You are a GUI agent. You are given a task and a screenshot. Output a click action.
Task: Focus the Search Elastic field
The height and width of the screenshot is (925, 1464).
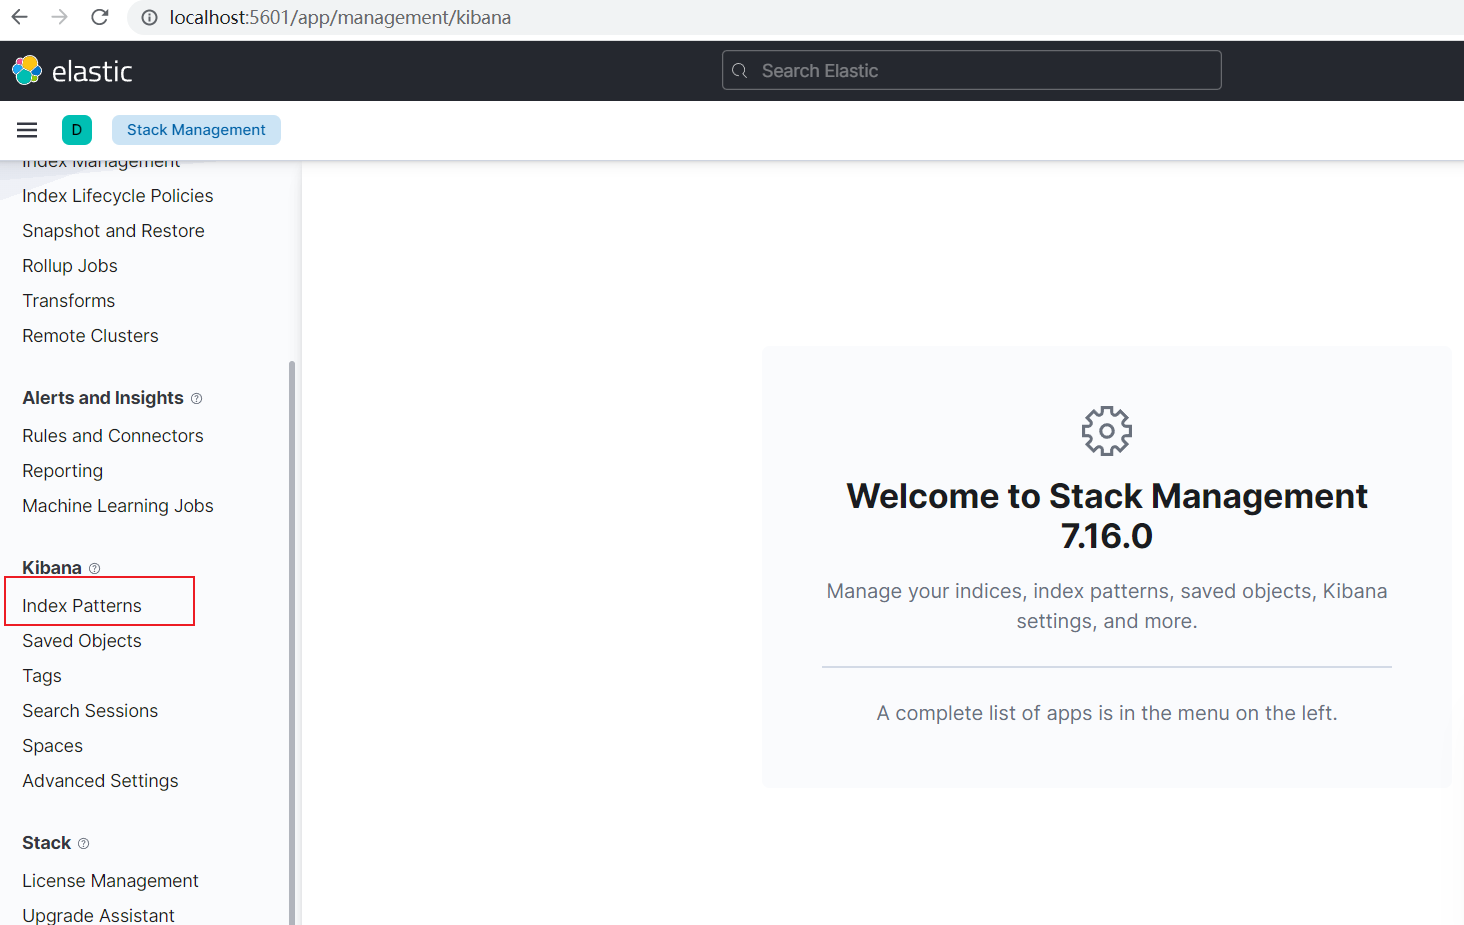pos(971,70)
